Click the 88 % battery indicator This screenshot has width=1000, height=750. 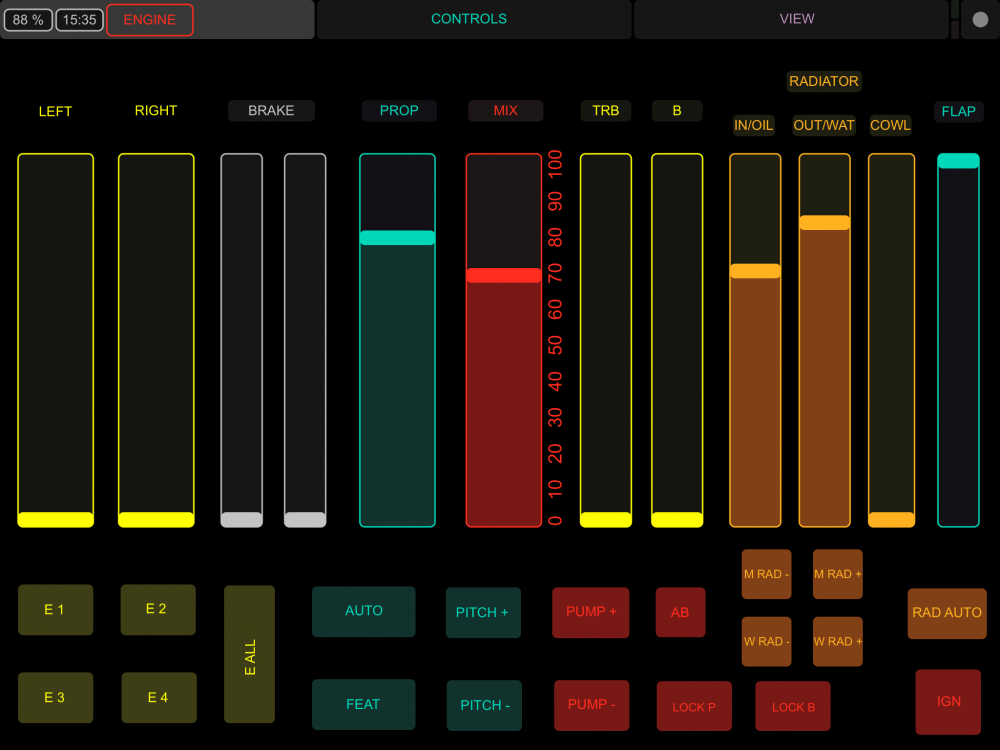[x=28, y=20]
